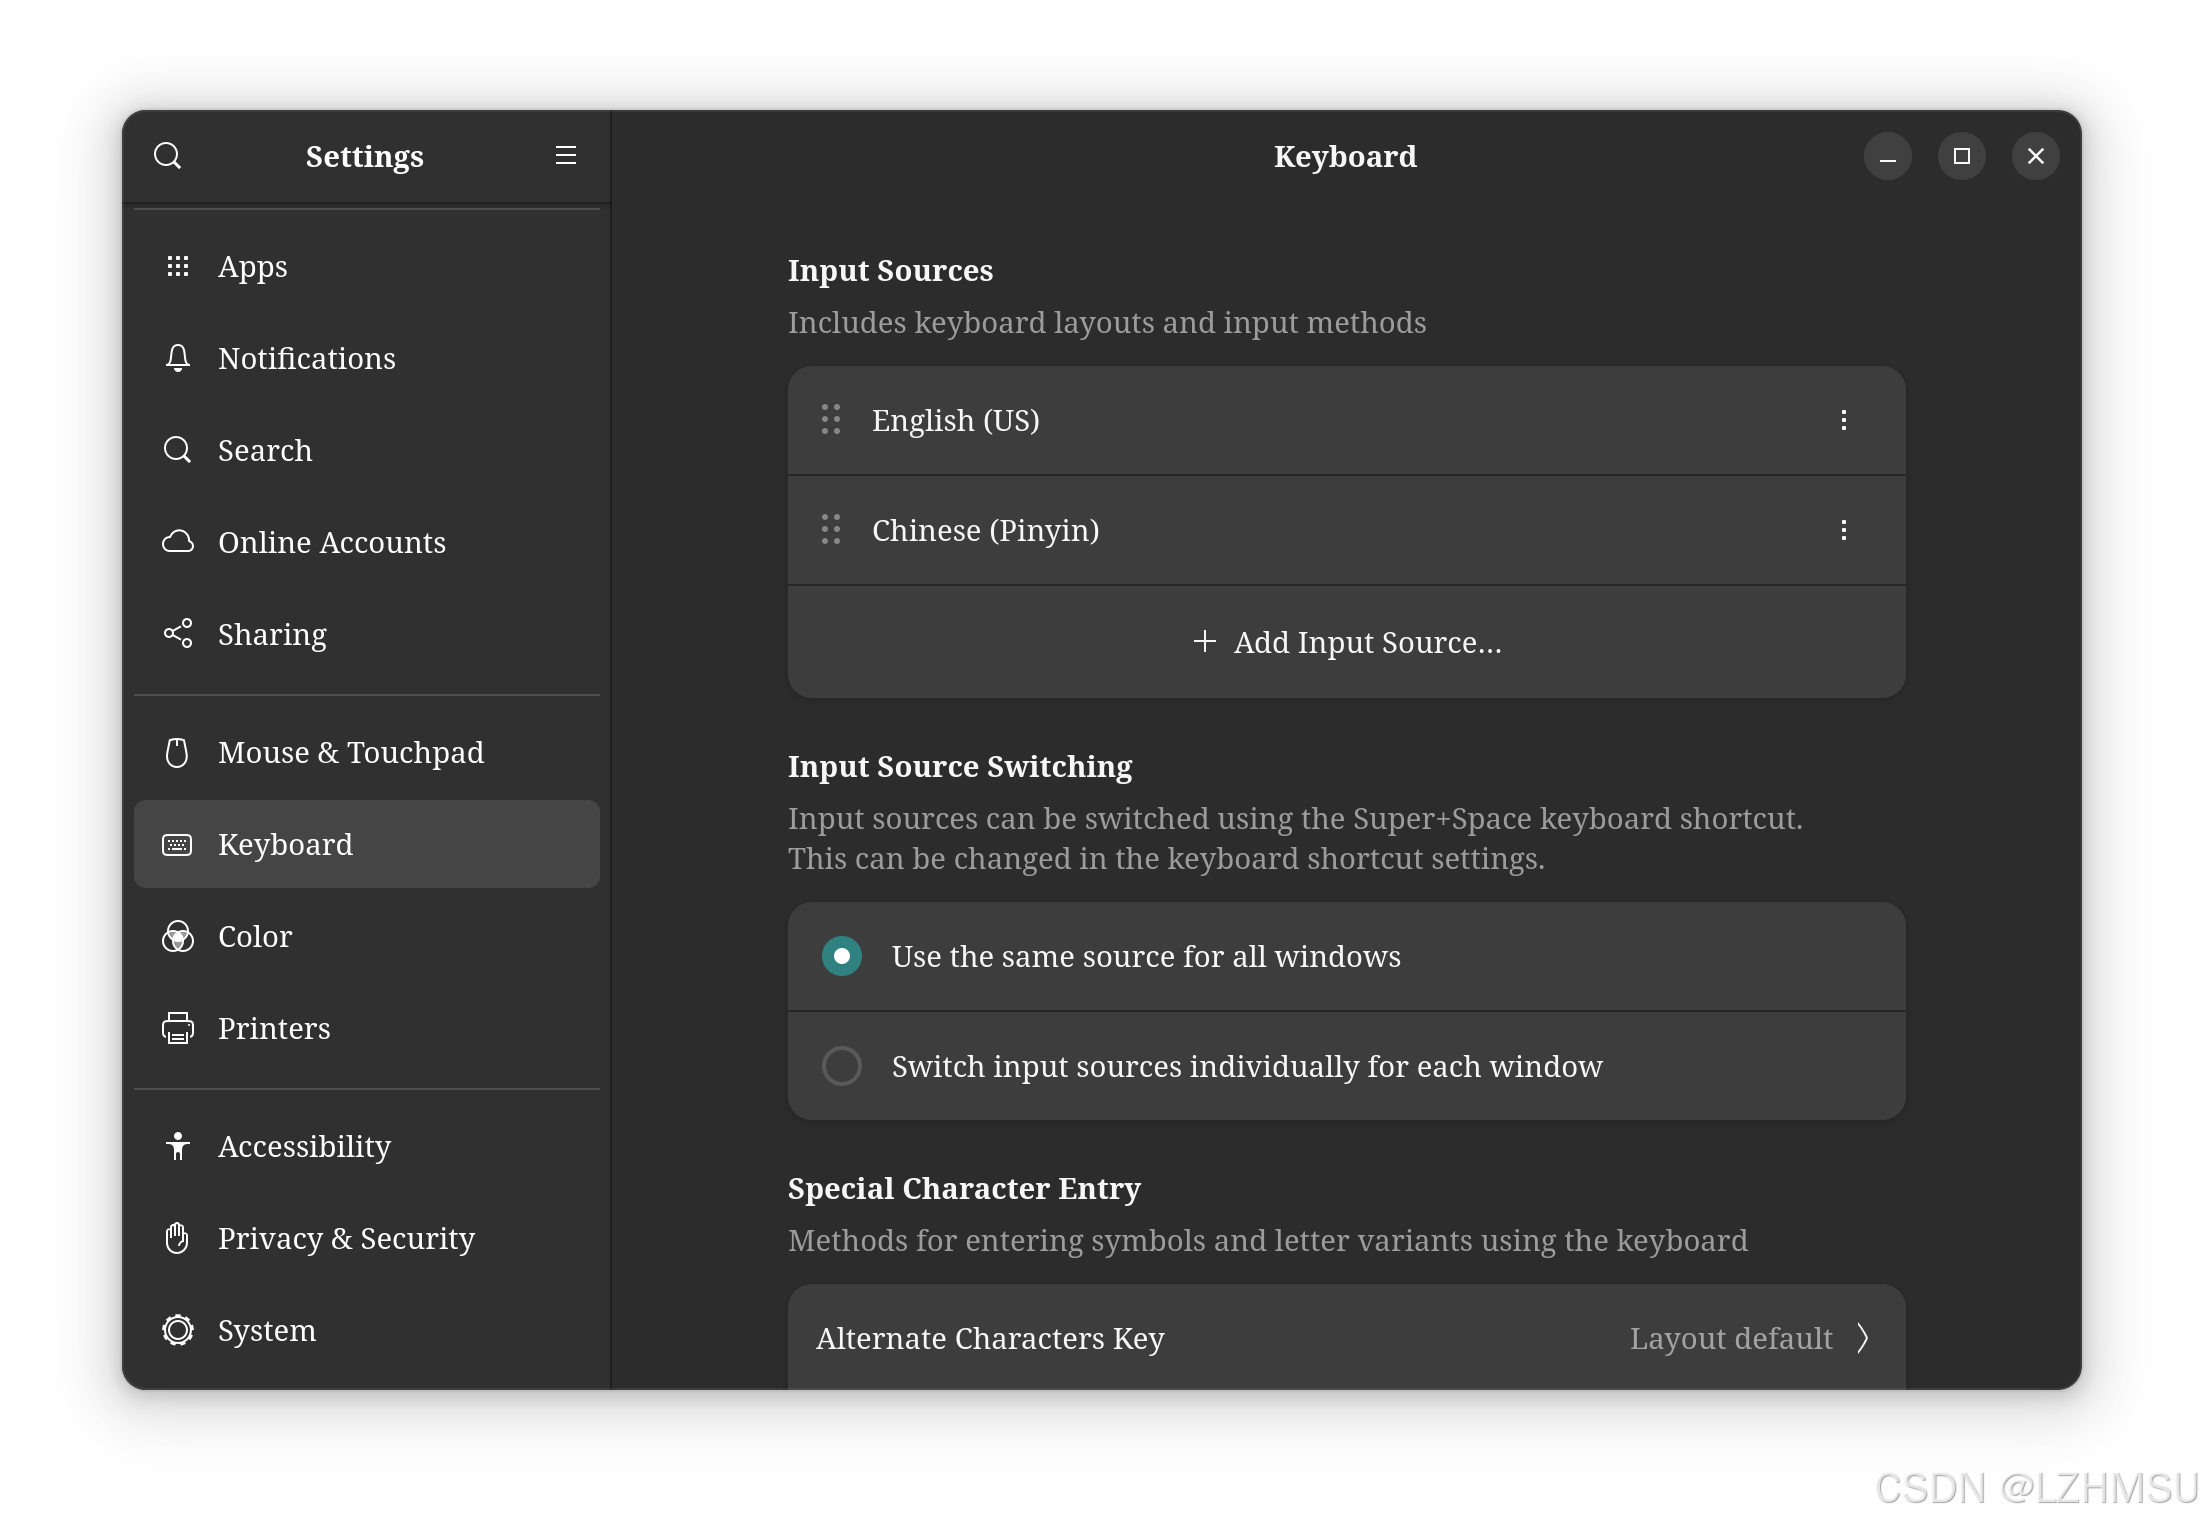
Task: Open the Accessibility settings panel
Action: point(304,1146)
